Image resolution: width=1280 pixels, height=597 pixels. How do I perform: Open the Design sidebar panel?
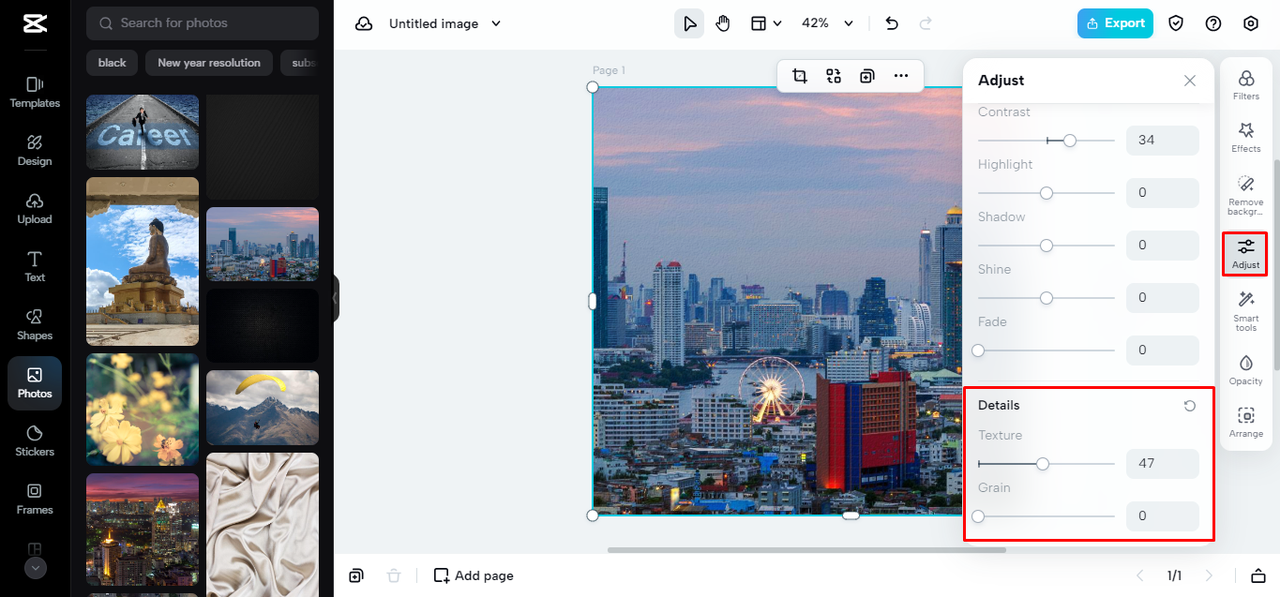click(x=34, y=150)
